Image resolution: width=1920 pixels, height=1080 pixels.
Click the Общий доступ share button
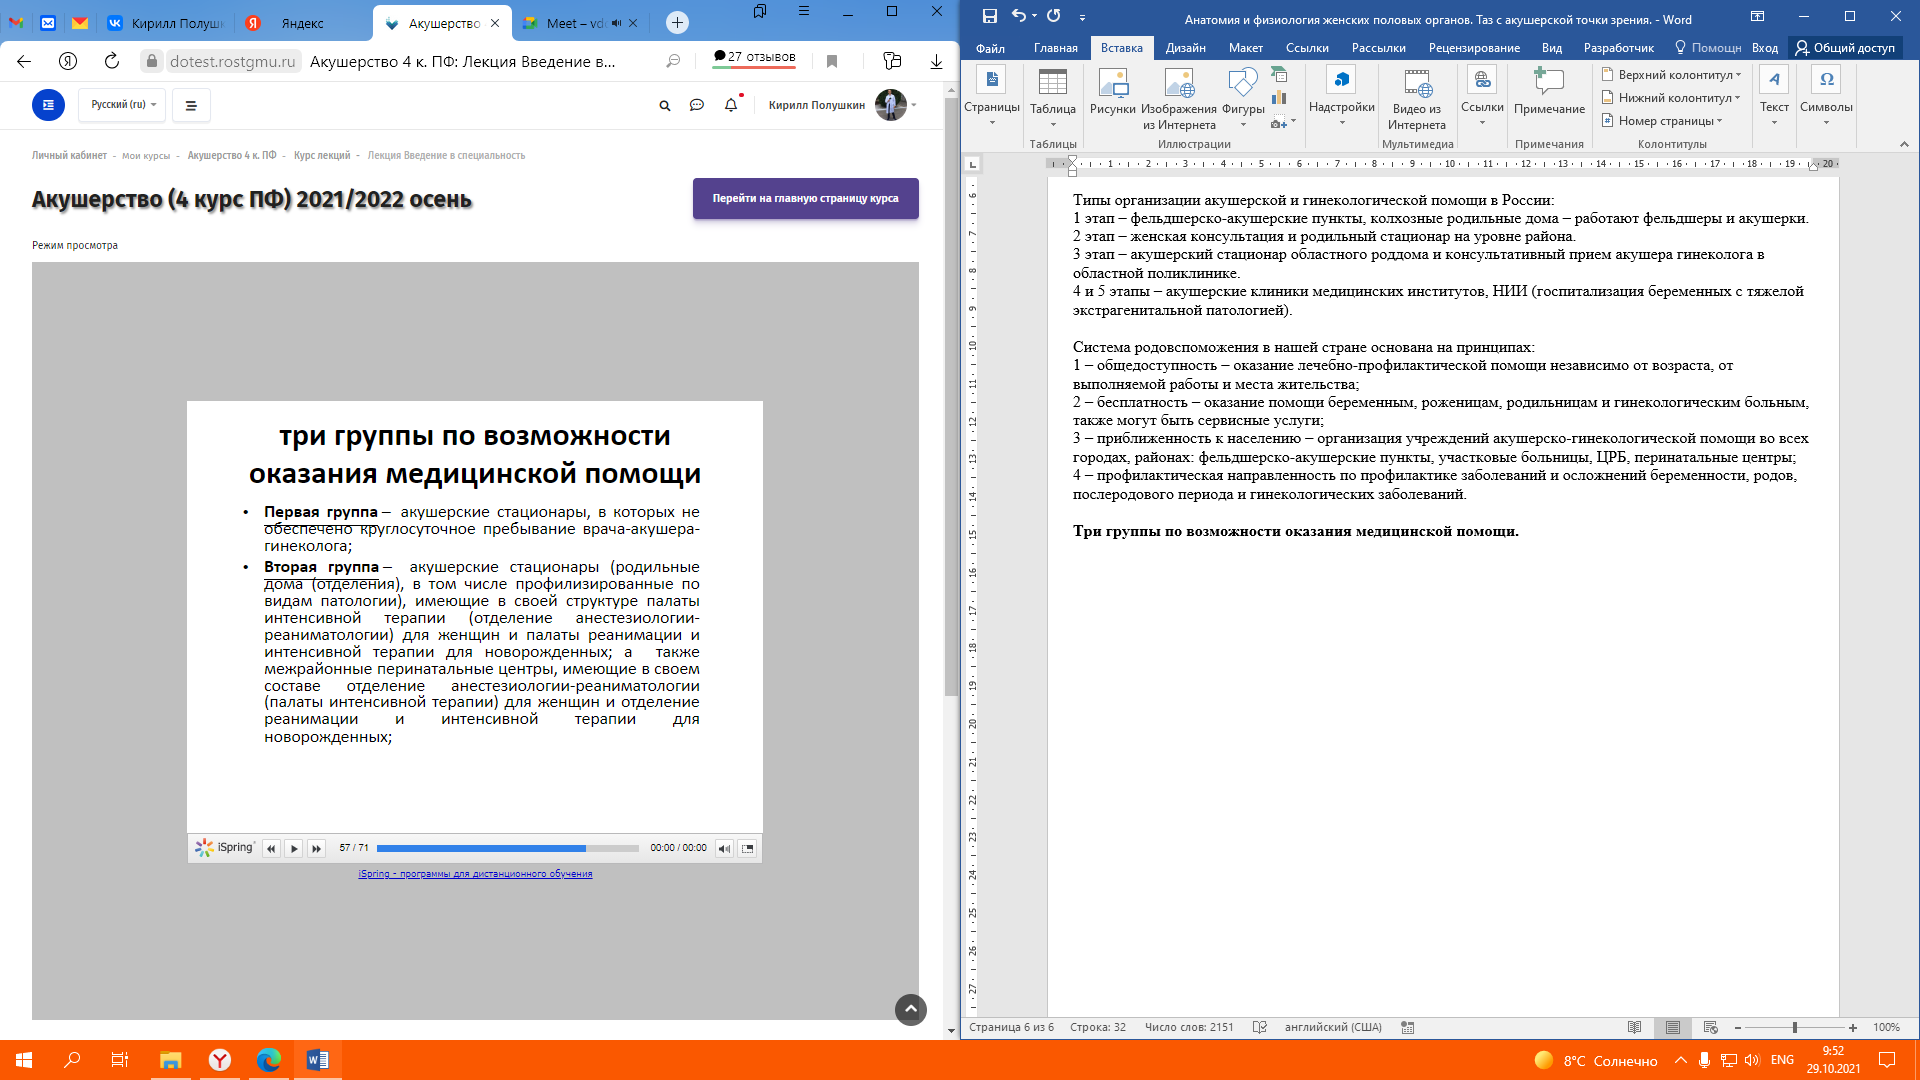click(1845, 48)
